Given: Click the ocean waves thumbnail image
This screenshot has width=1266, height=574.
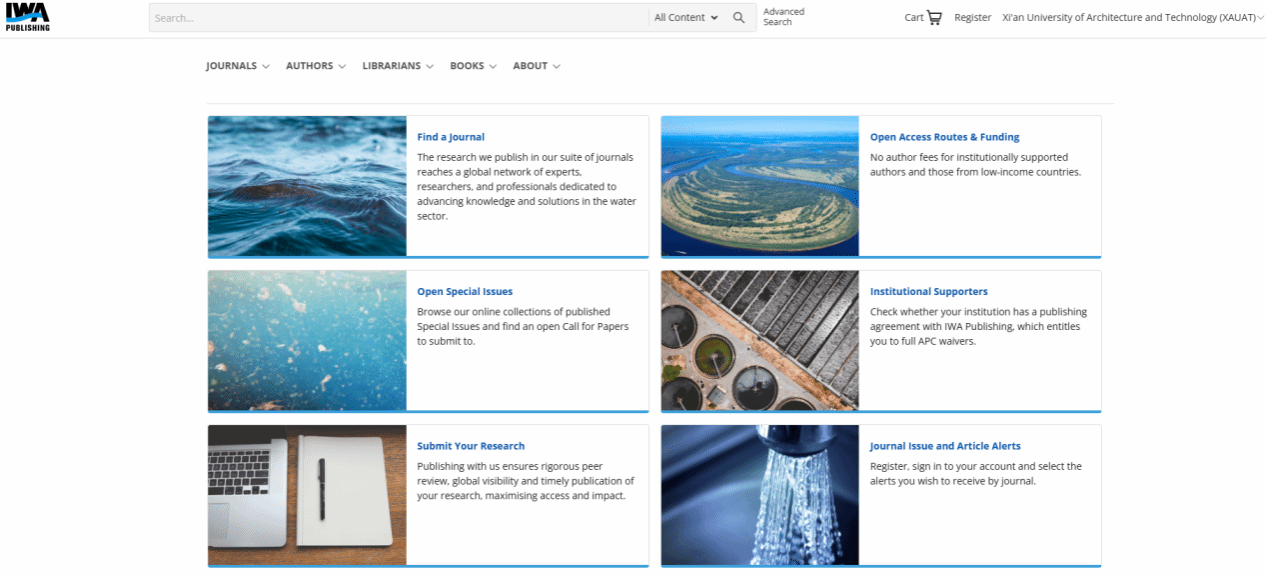Looking at the screenshot, I should 307,186.
